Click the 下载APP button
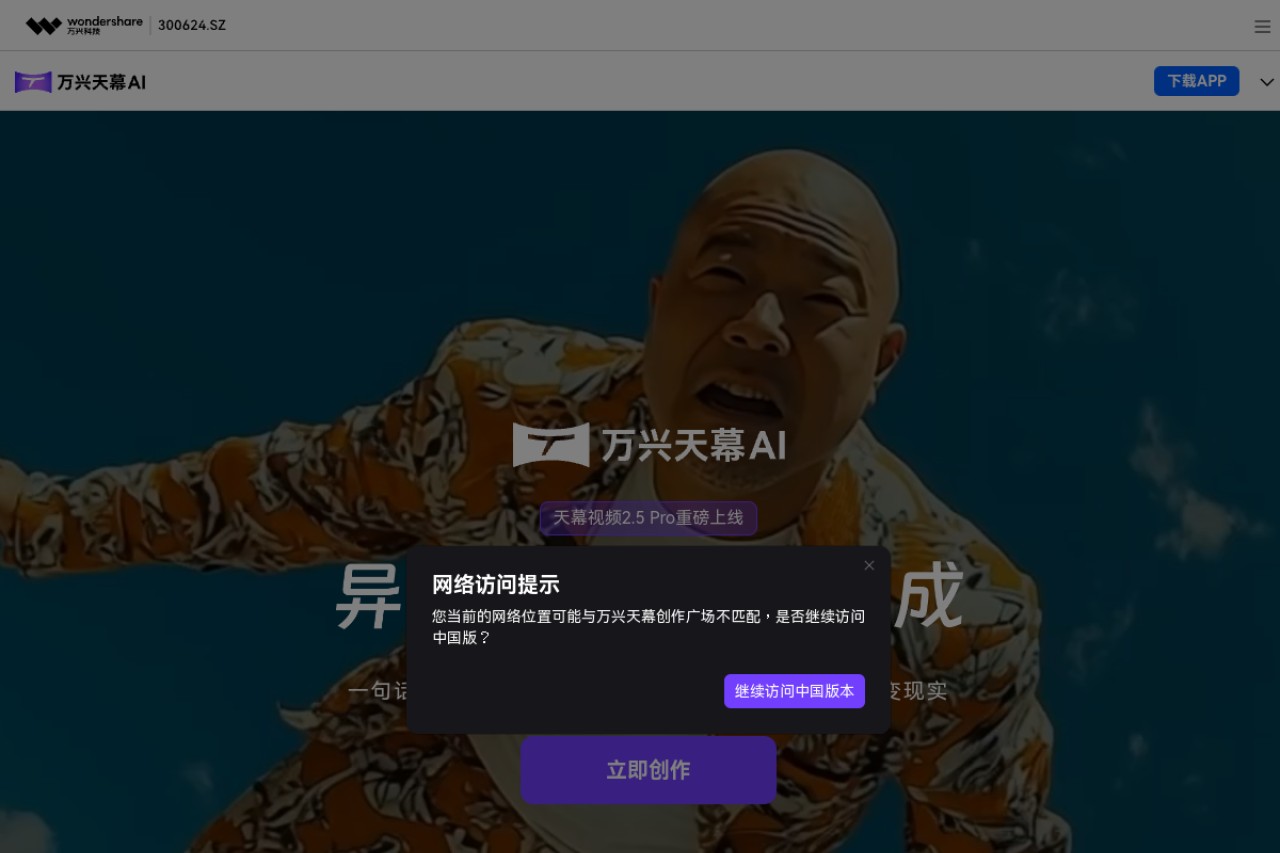The height and width of the screenshot is (853, 1280). point(1196,81)
